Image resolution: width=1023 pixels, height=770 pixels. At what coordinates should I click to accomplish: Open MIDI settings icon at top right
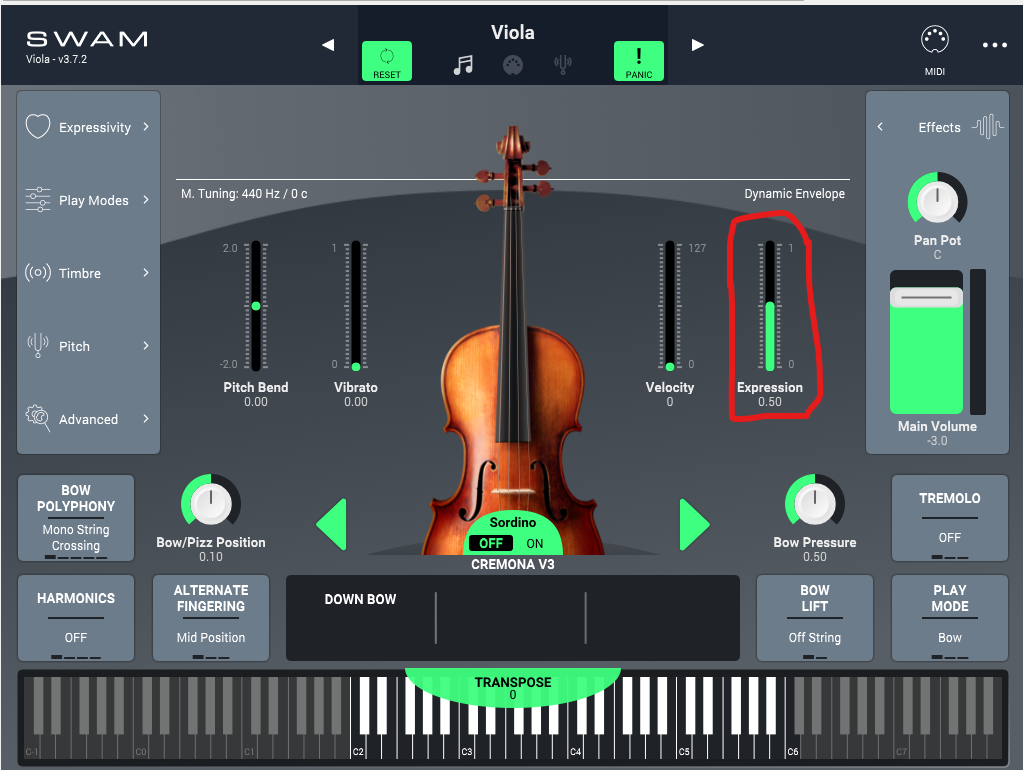pyautogui.click(x=934, y=40)
